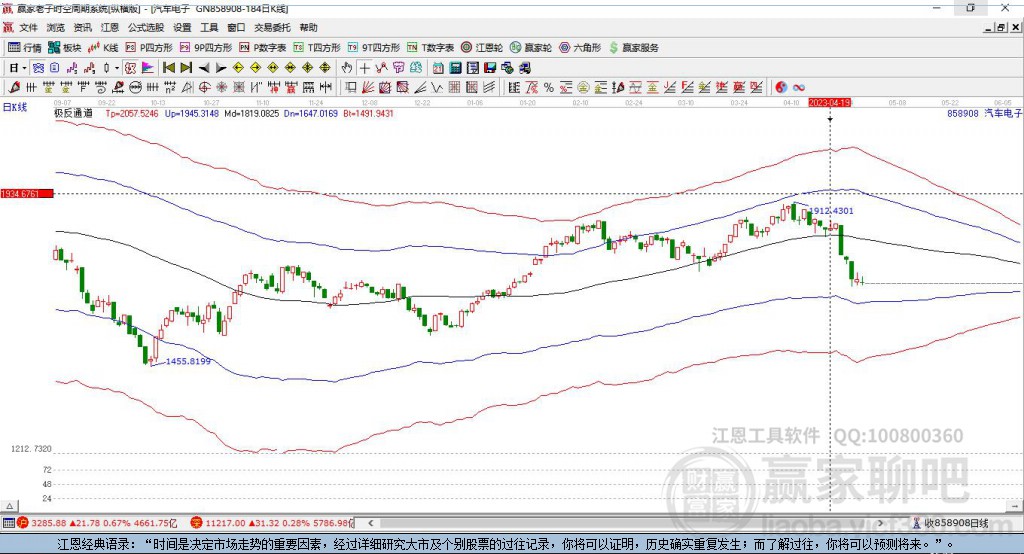Open the 浏览 menu
Image resolution: width=1024 pixels, height=554 pixels.
56,27
